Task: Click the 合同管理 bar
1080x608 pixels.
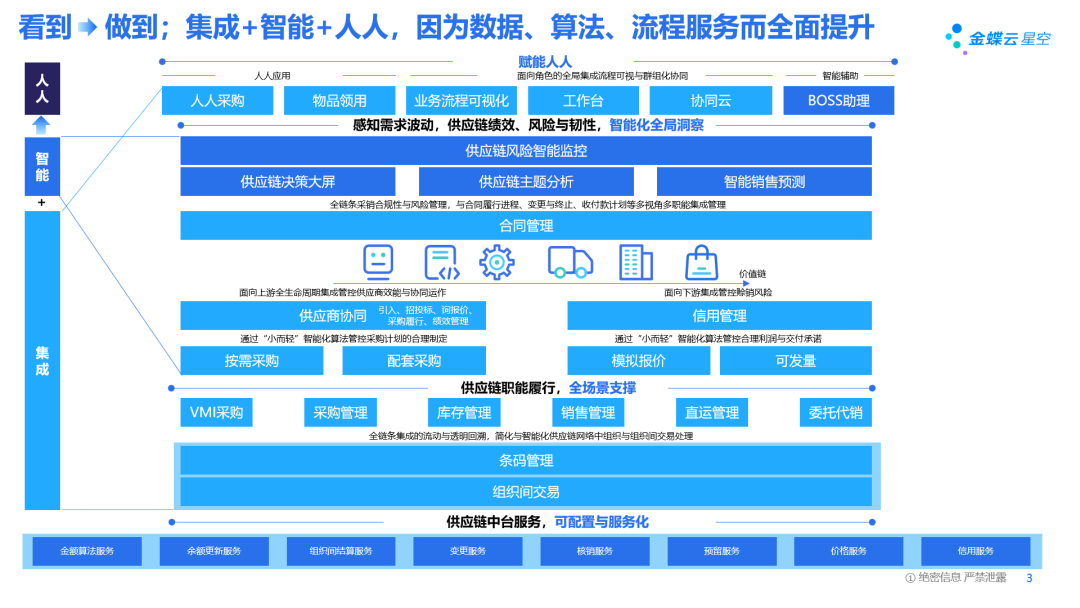Action: point(526,226)
